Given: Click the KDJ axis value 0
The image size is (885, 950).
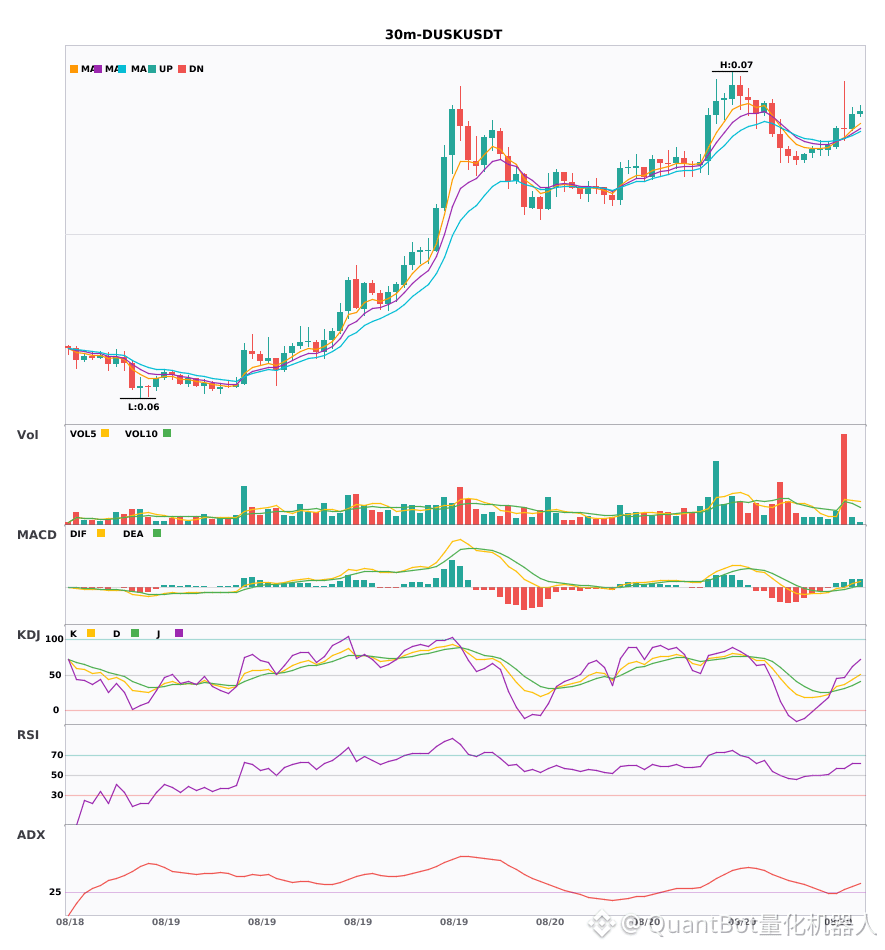Looking at the screenshot, I should pos(56,710).
